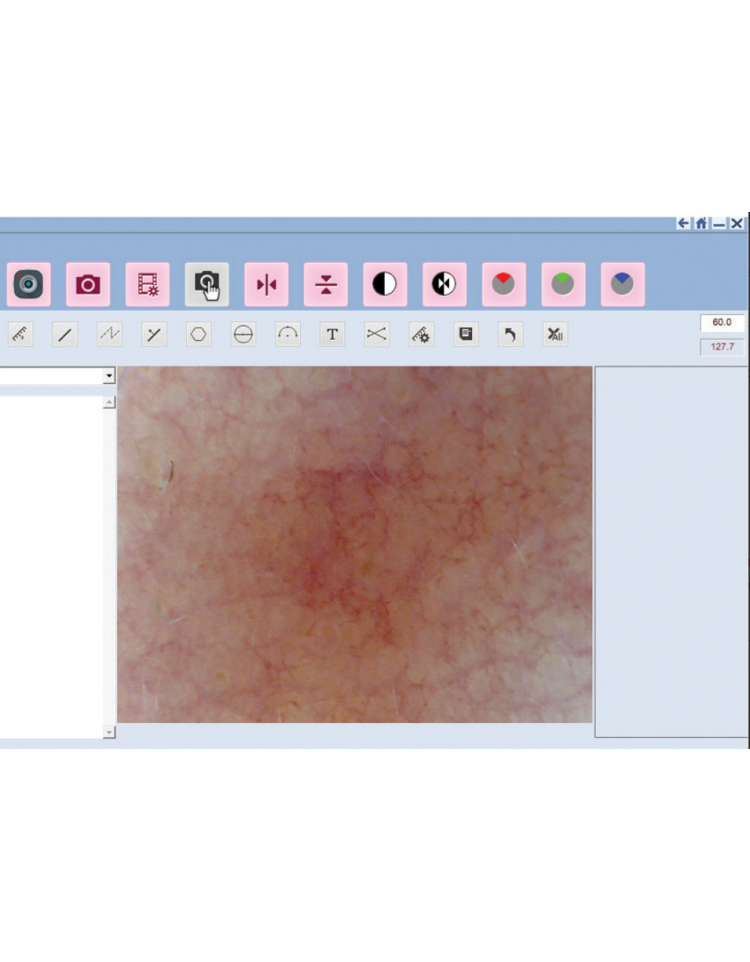Select the ruler calibration tool

21,334
